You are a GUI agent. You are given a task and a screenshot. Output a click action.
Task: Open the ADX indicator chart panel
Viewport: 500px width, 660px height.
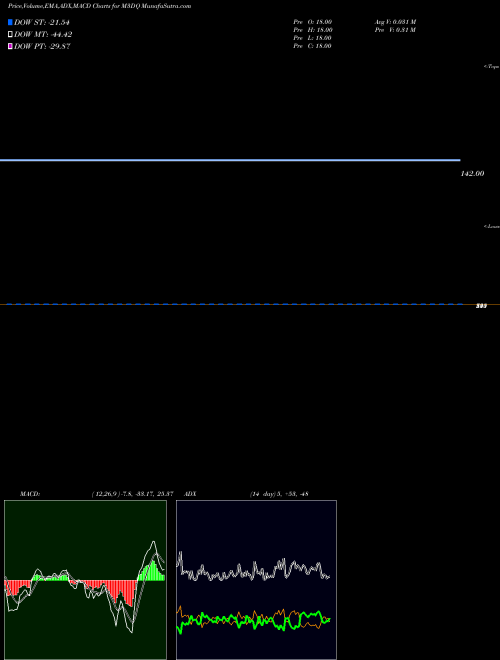[x=256, y=580]
